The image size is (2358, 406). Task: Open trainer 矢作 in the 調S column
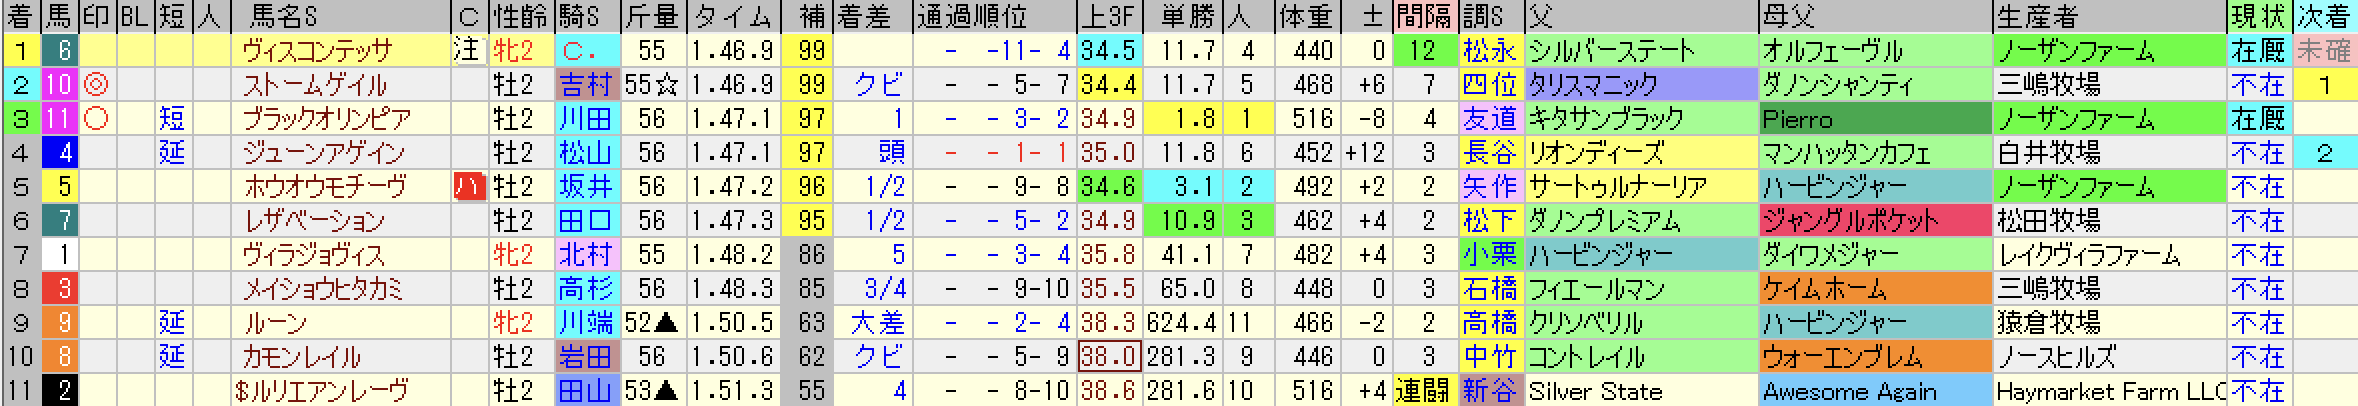coord(1489,187)
